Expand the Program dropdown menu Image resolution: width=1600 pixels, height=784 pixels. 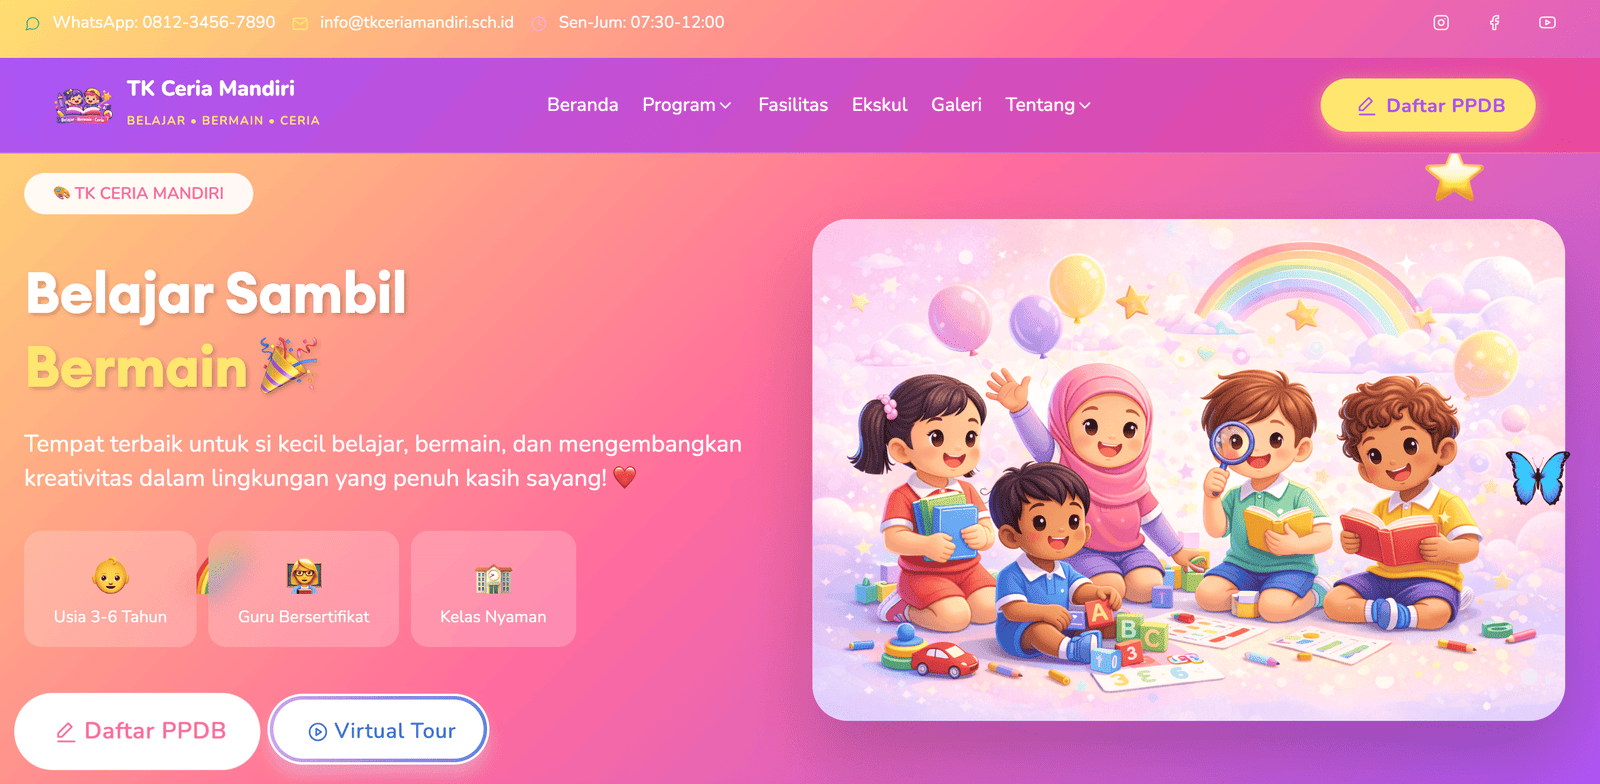click(x=687, y=105)
